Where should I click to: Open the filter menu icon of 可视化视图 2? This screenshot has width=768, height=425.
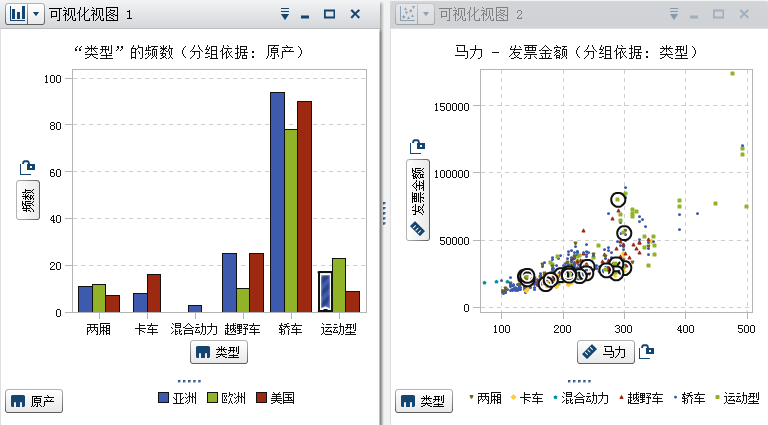pyautogui.click(x=674, y=14)
